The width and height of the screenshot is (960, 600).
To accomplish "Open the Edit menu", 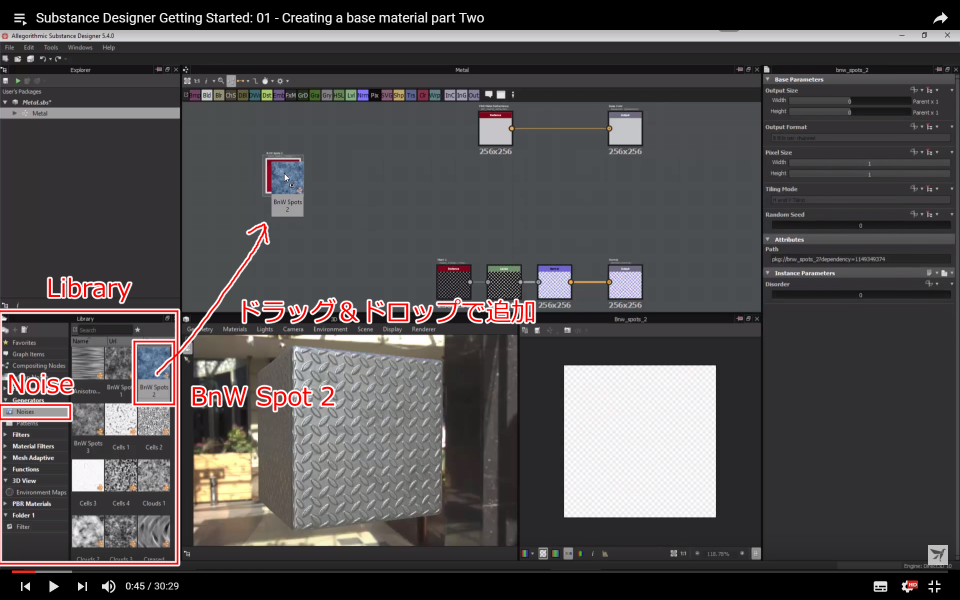I will (x=29, y=47).
